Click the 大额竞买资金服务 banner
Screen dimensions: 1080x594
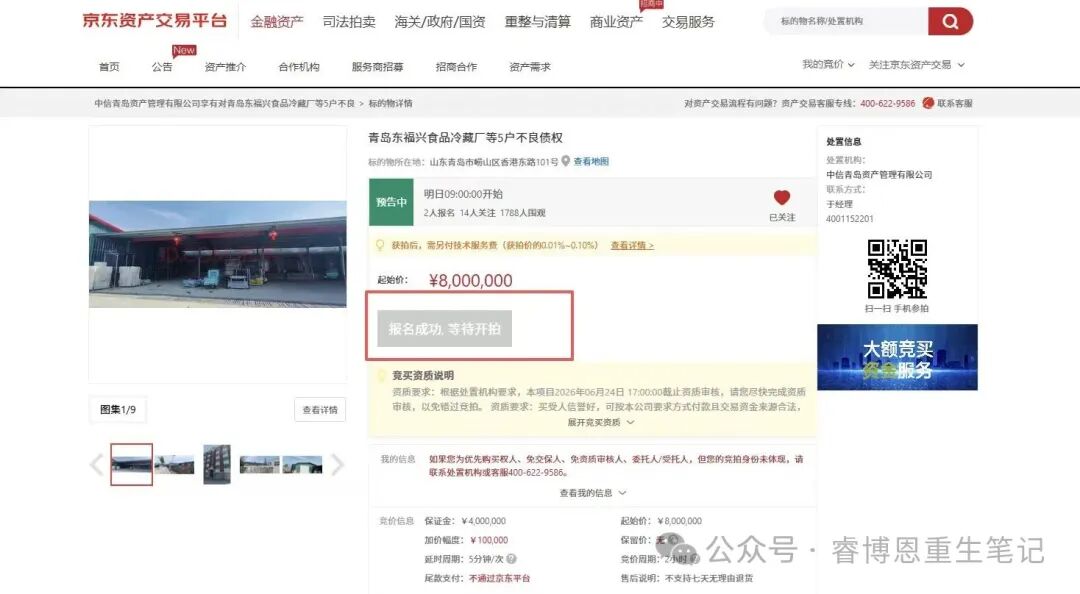[x=897, y=357]
